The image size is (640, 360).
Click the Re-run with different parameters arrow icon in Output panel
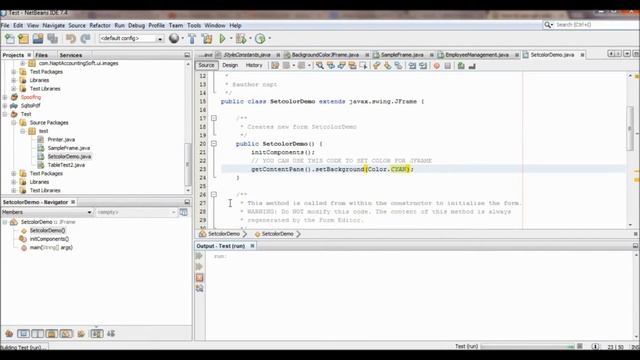[199, 267]
